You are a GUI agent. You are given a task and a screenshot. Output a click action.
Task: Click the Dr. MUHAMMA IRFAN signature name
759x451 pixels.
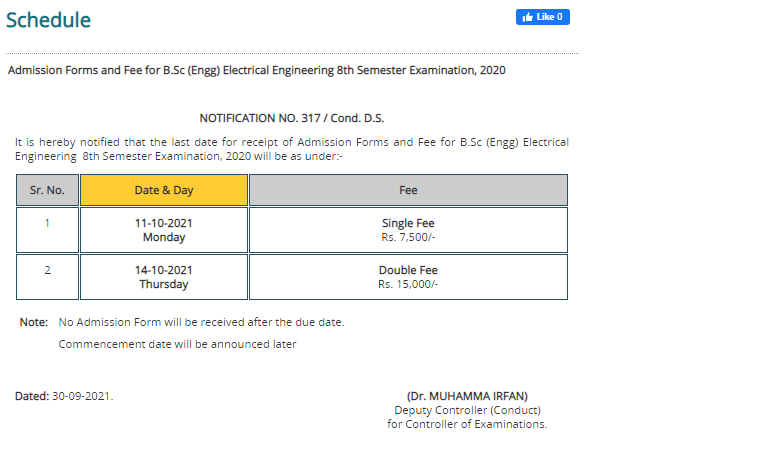coord(467,396)
